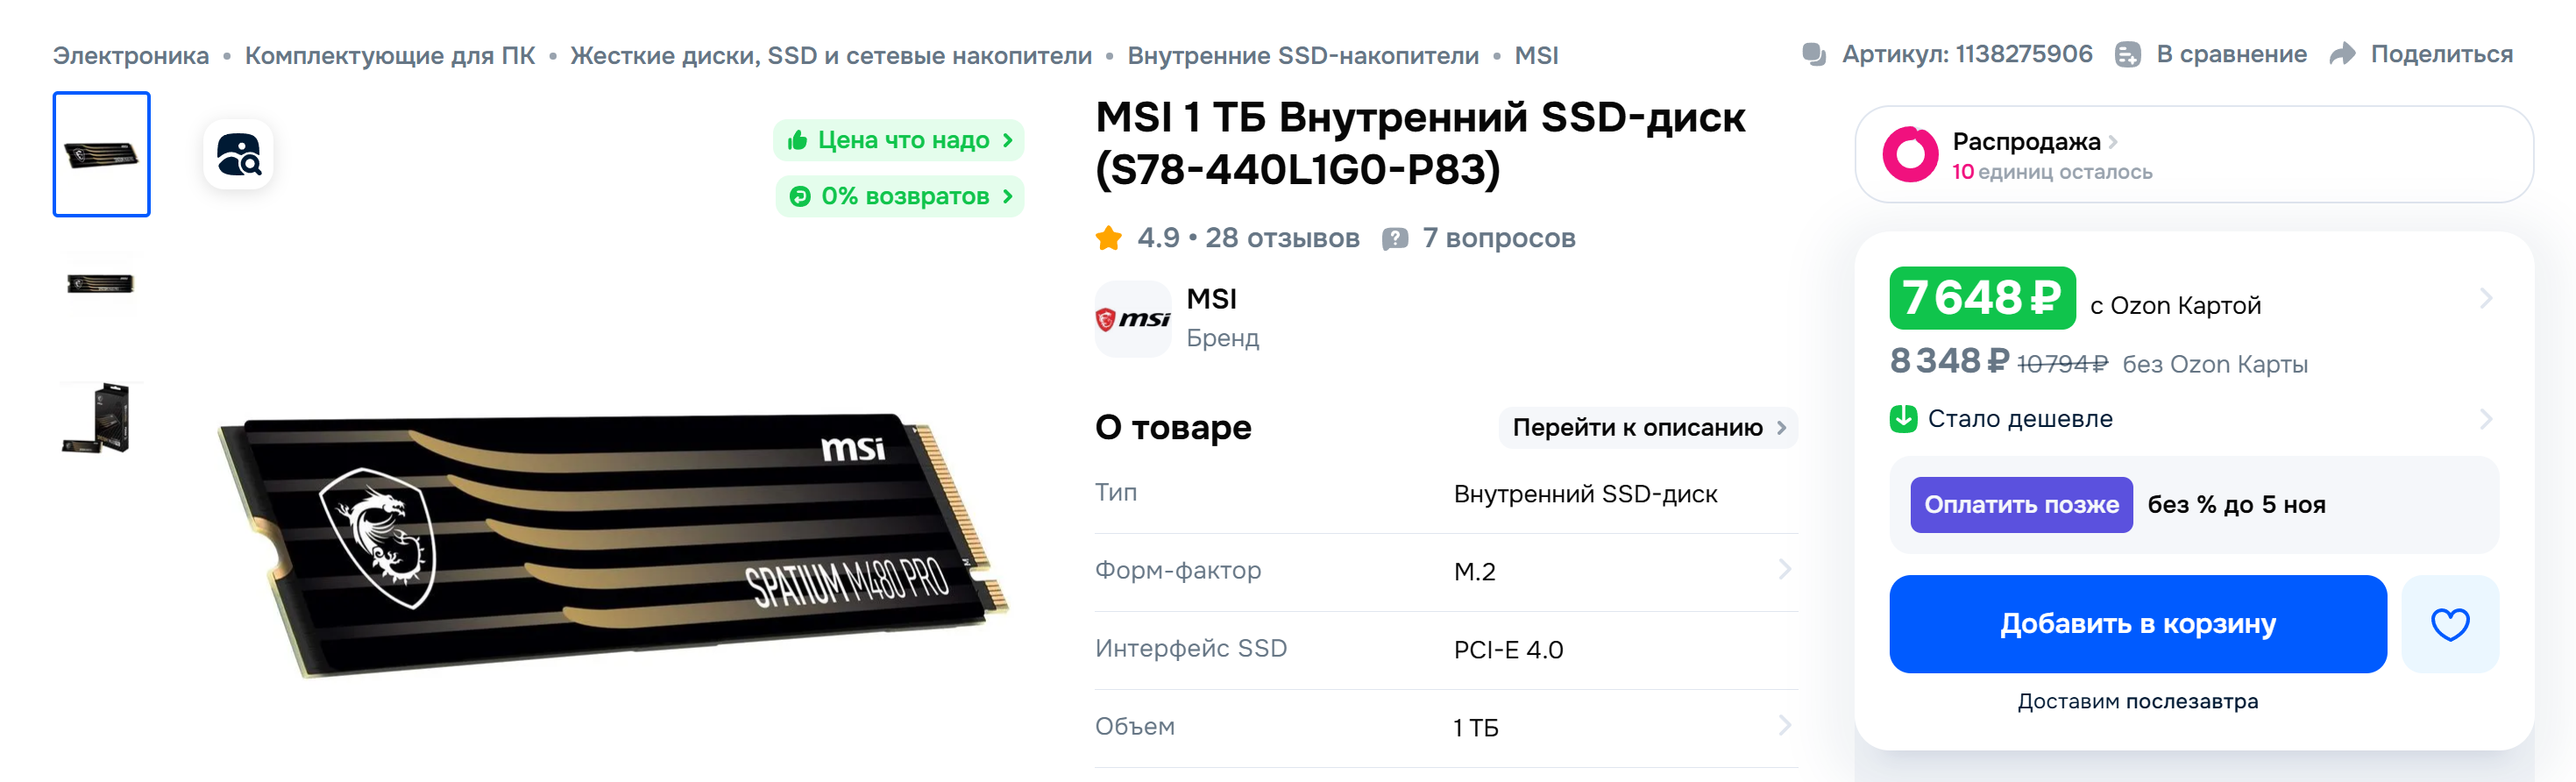Add product to favorites with heart icon

click(2449, 624)
